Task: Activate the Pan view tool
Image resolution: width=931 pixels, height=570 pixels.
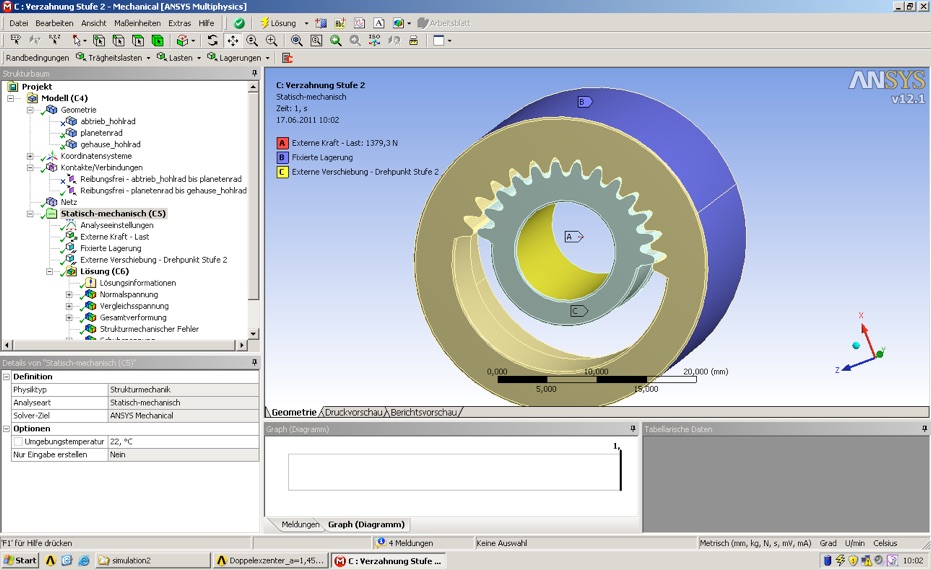Action: point(233,40)
